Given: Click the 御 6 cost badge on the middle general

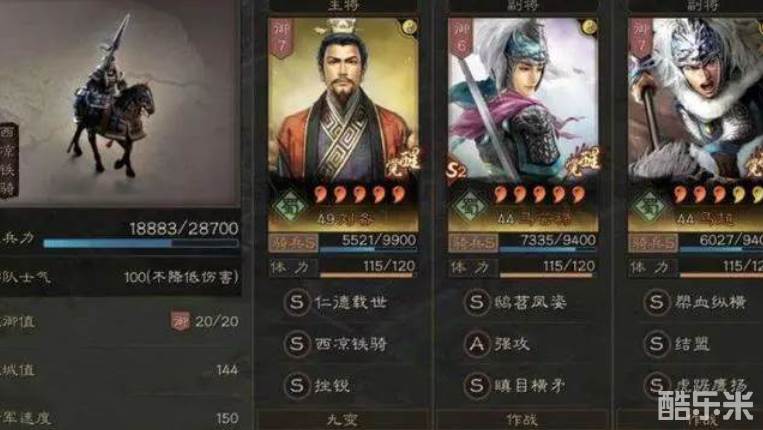Looking at the screenshot, I should click(x=460, y=38).
